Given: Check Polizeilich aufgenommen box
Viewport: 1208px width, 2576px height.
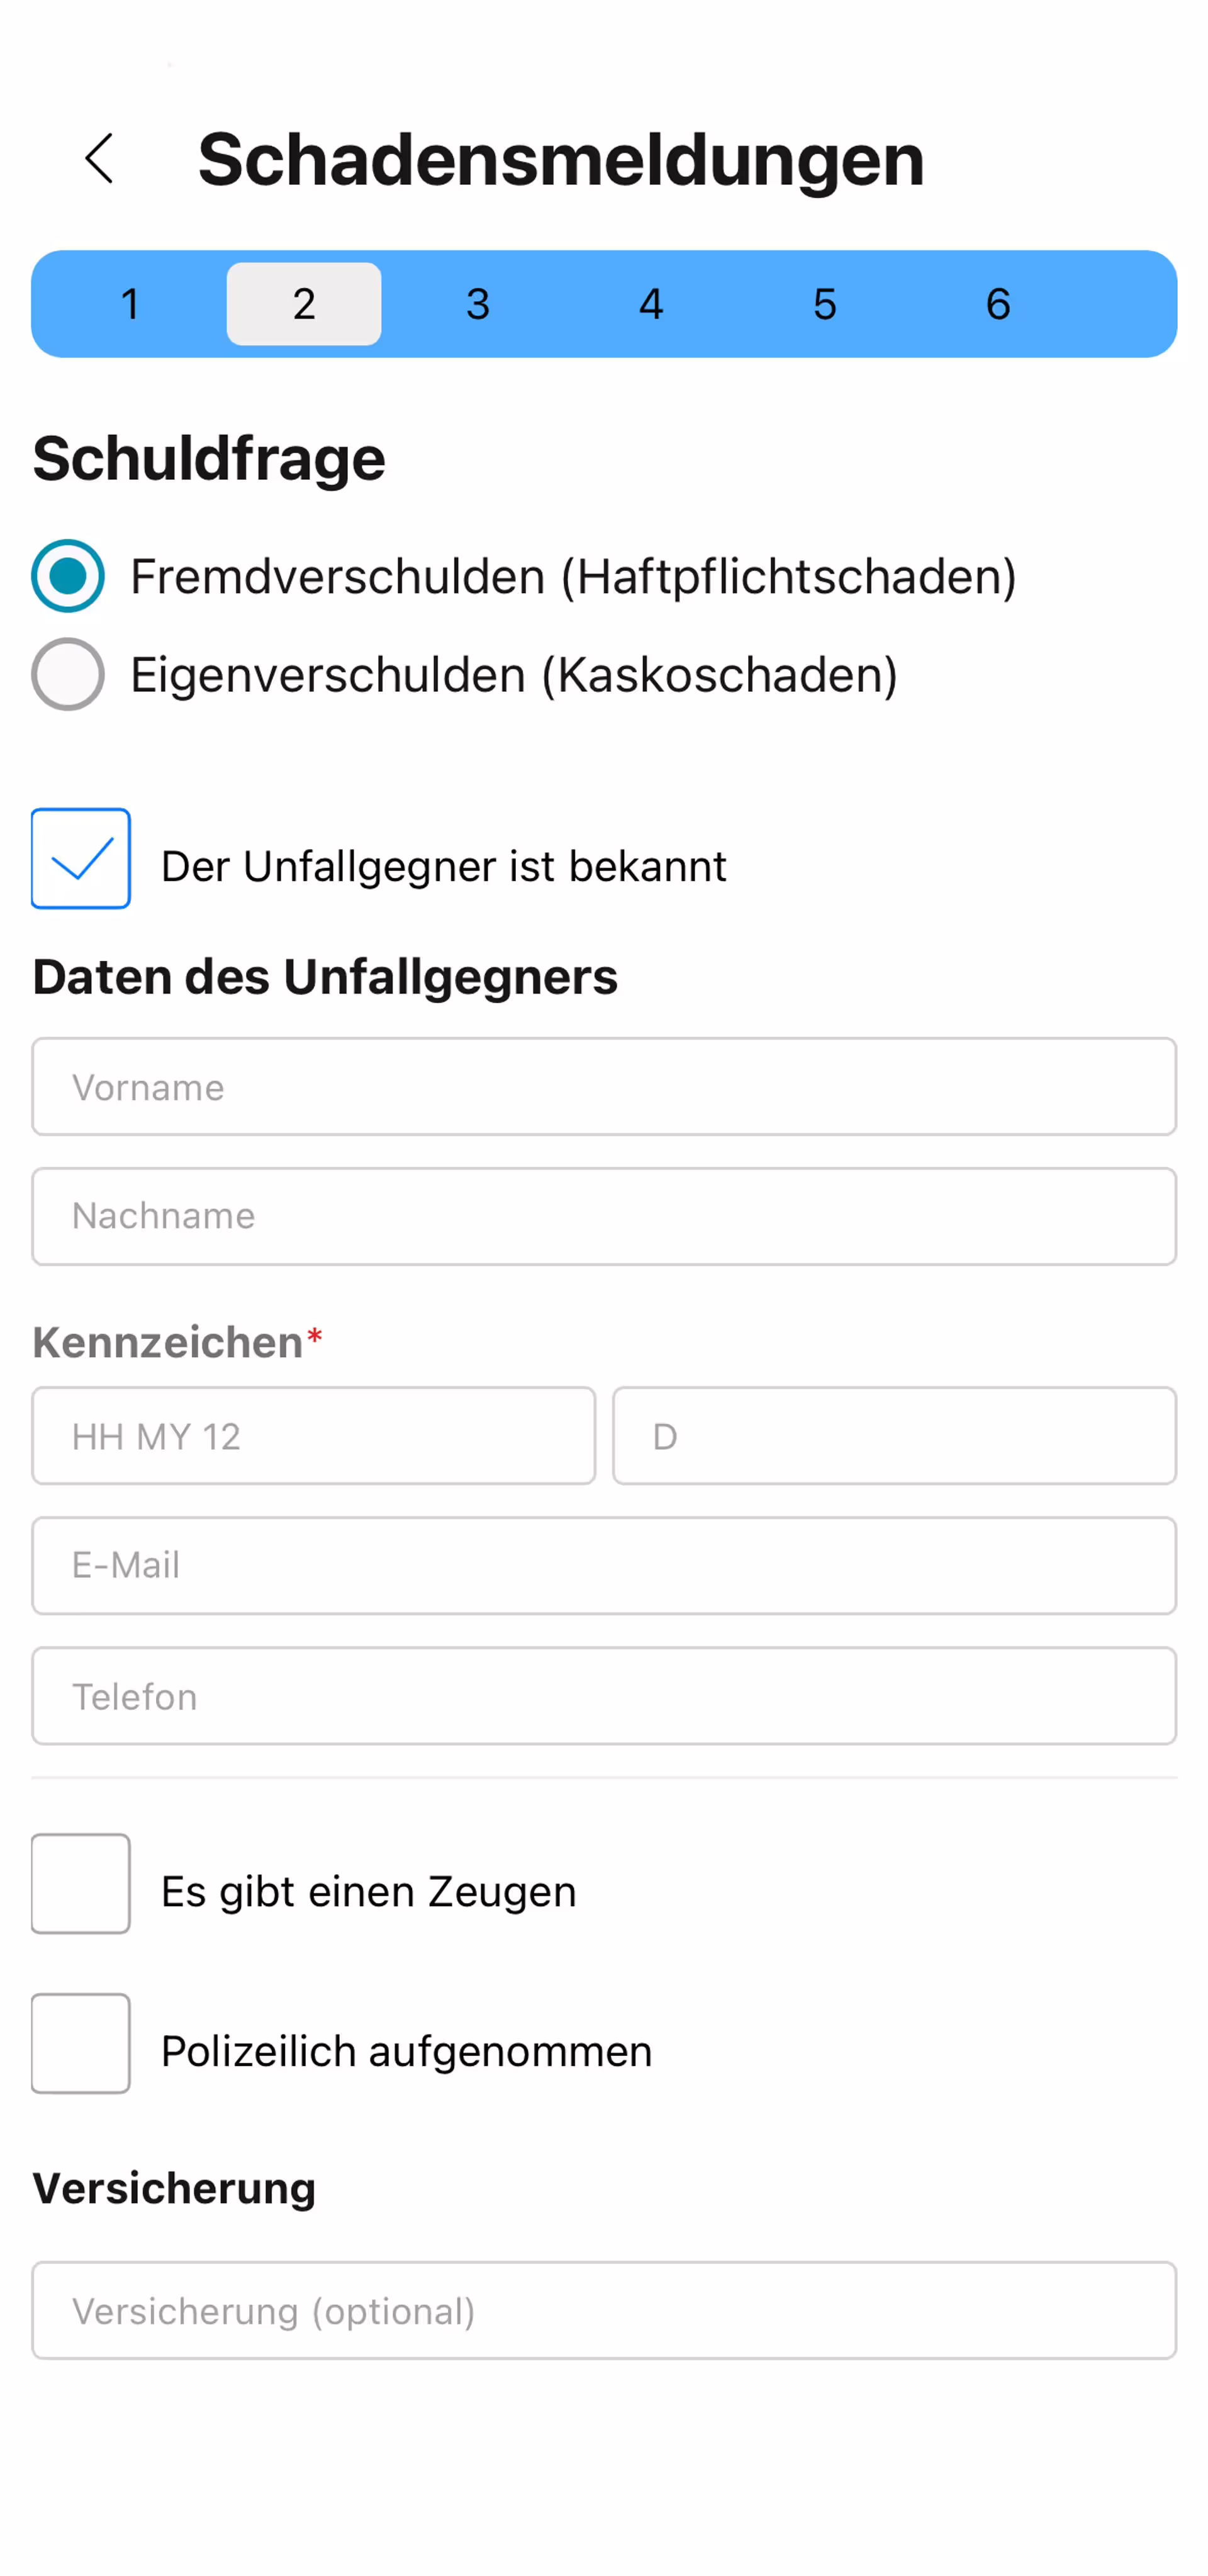Looking at the screenshot, I should click(x=81, y=2044).
